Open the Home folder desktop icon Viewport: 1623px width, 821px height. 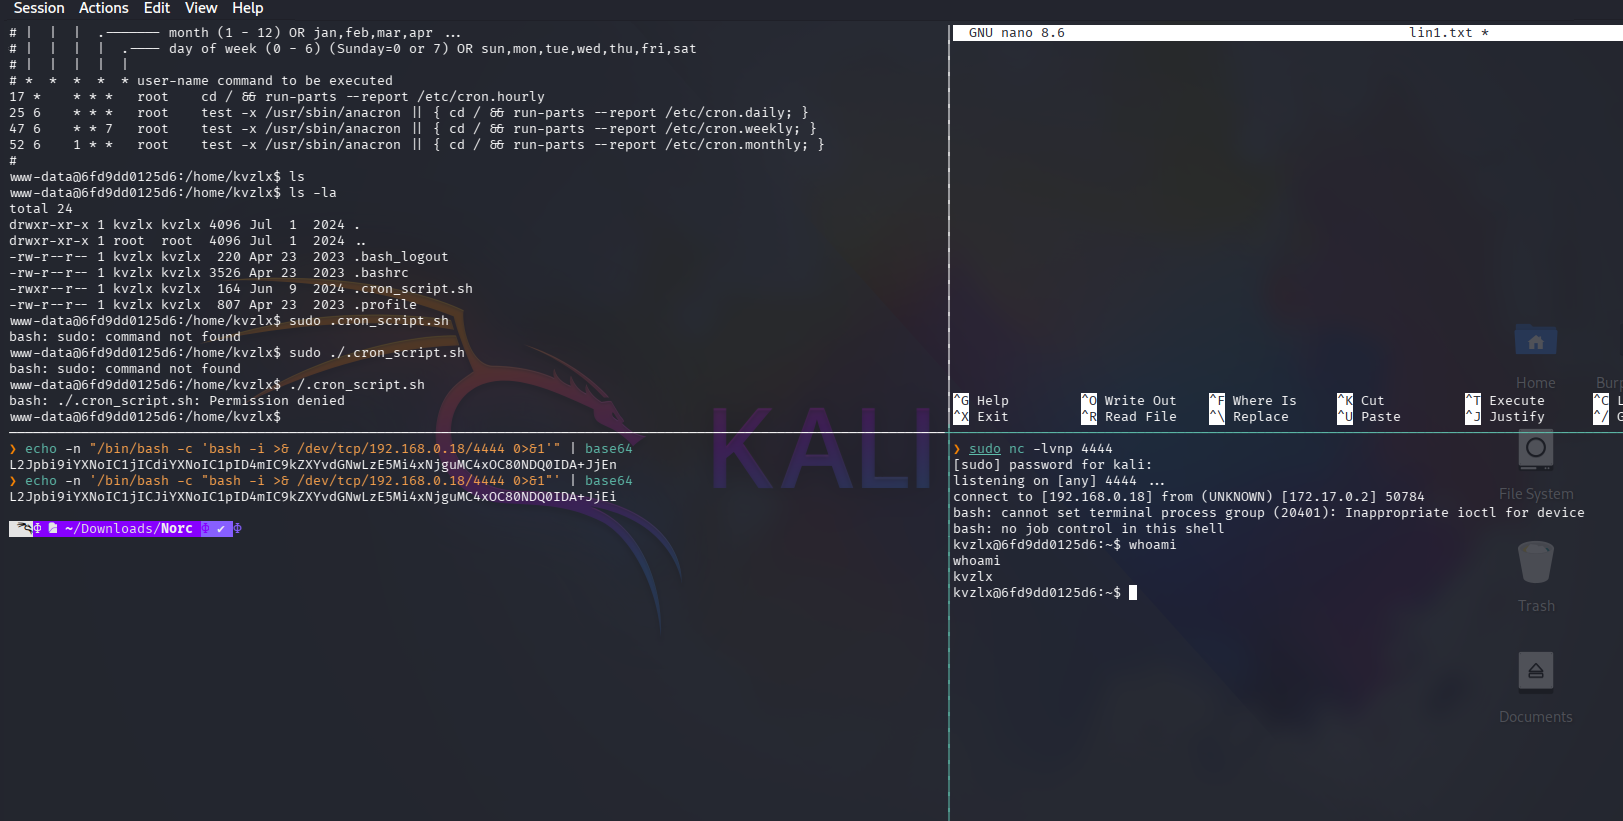1536,356
